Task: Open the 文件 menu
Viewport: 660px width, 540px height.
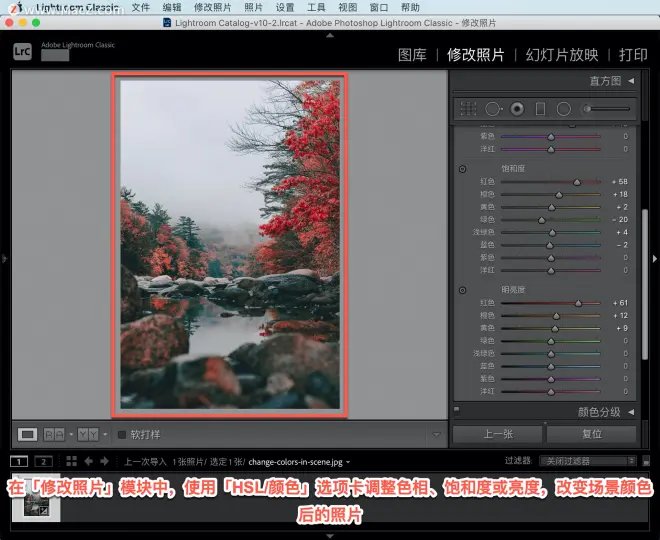Action: 141,7
